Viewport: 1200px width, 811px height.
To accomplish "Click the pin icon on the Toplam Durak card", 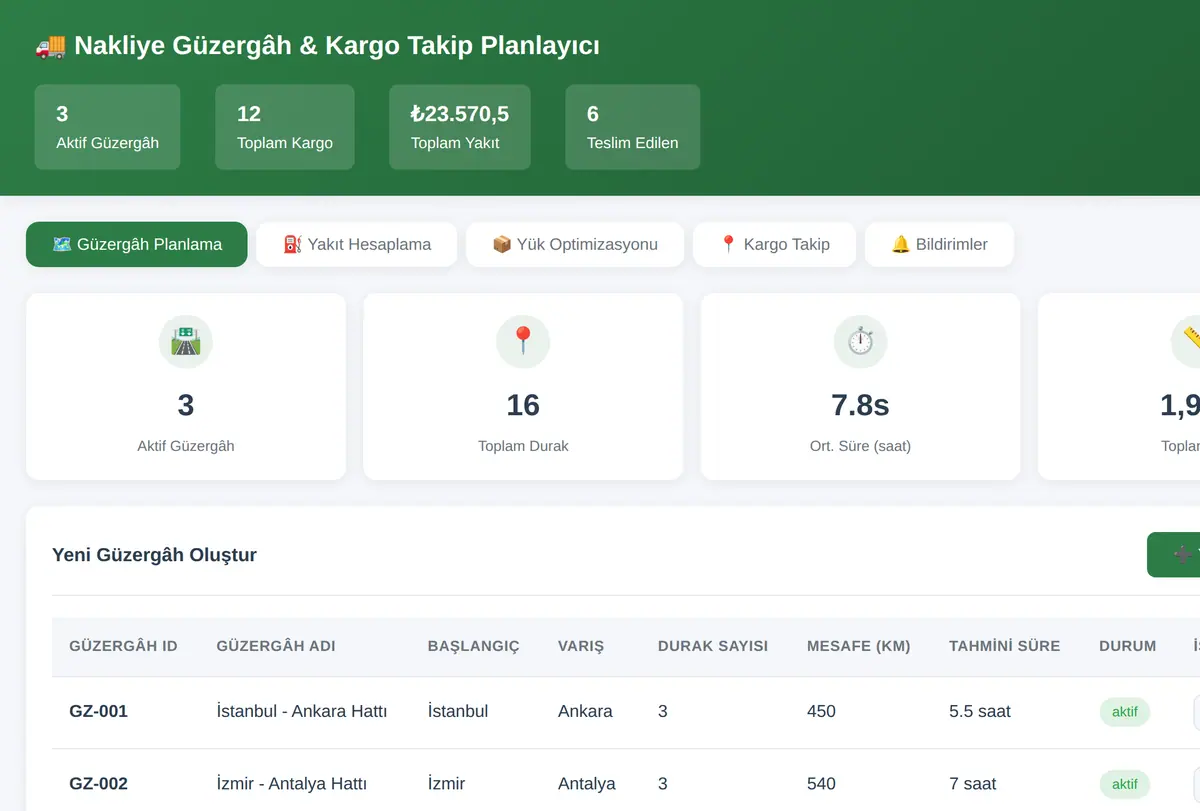I will 523,341.
